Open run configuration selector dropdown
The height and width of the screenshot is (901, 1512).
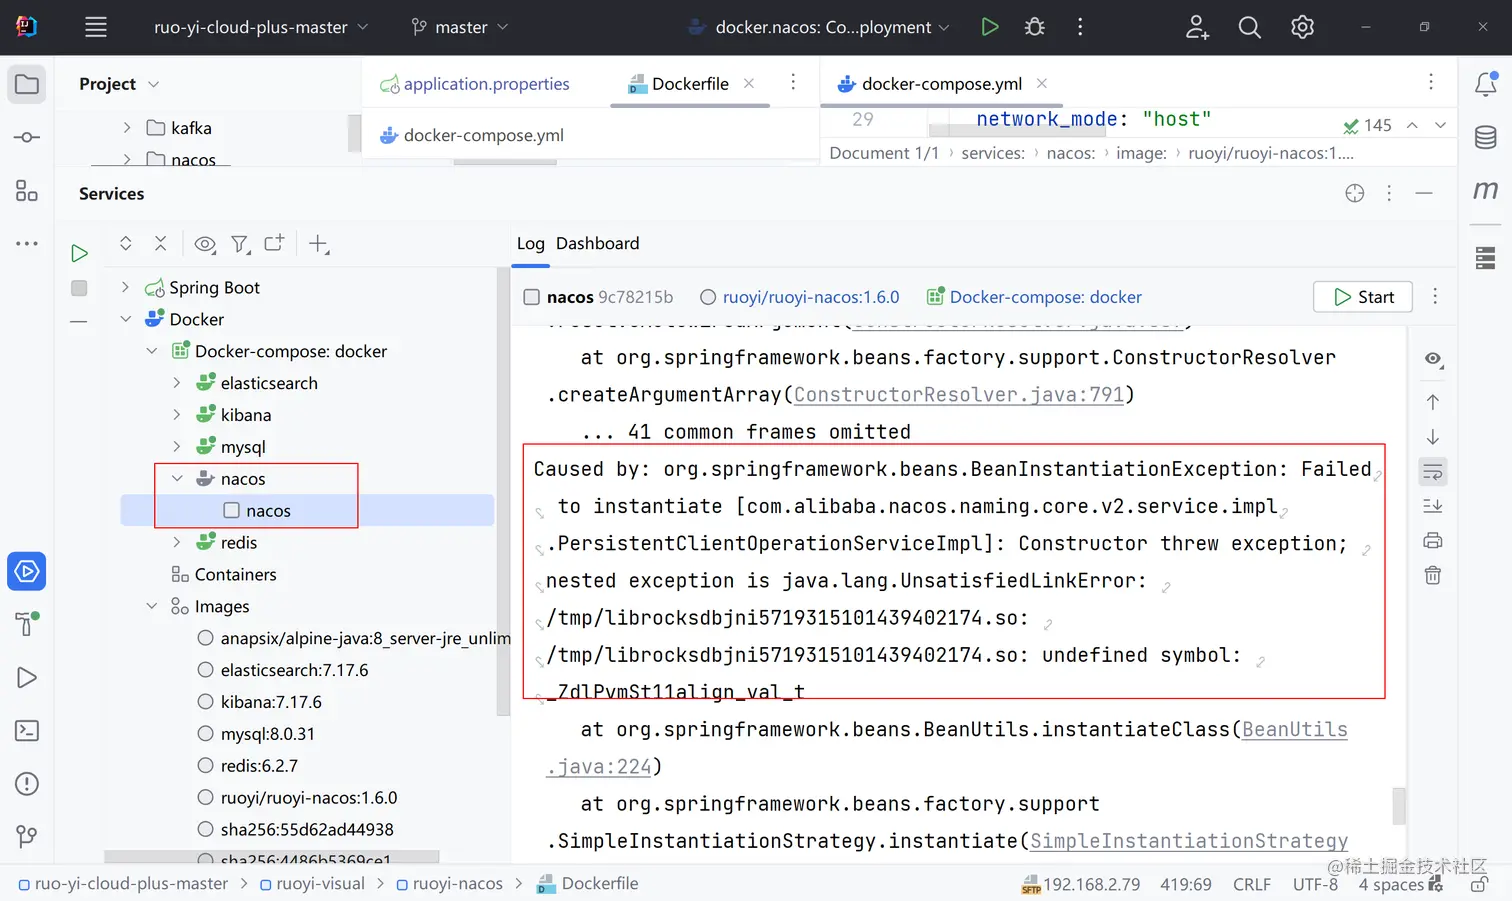click(x=819, y=27)
